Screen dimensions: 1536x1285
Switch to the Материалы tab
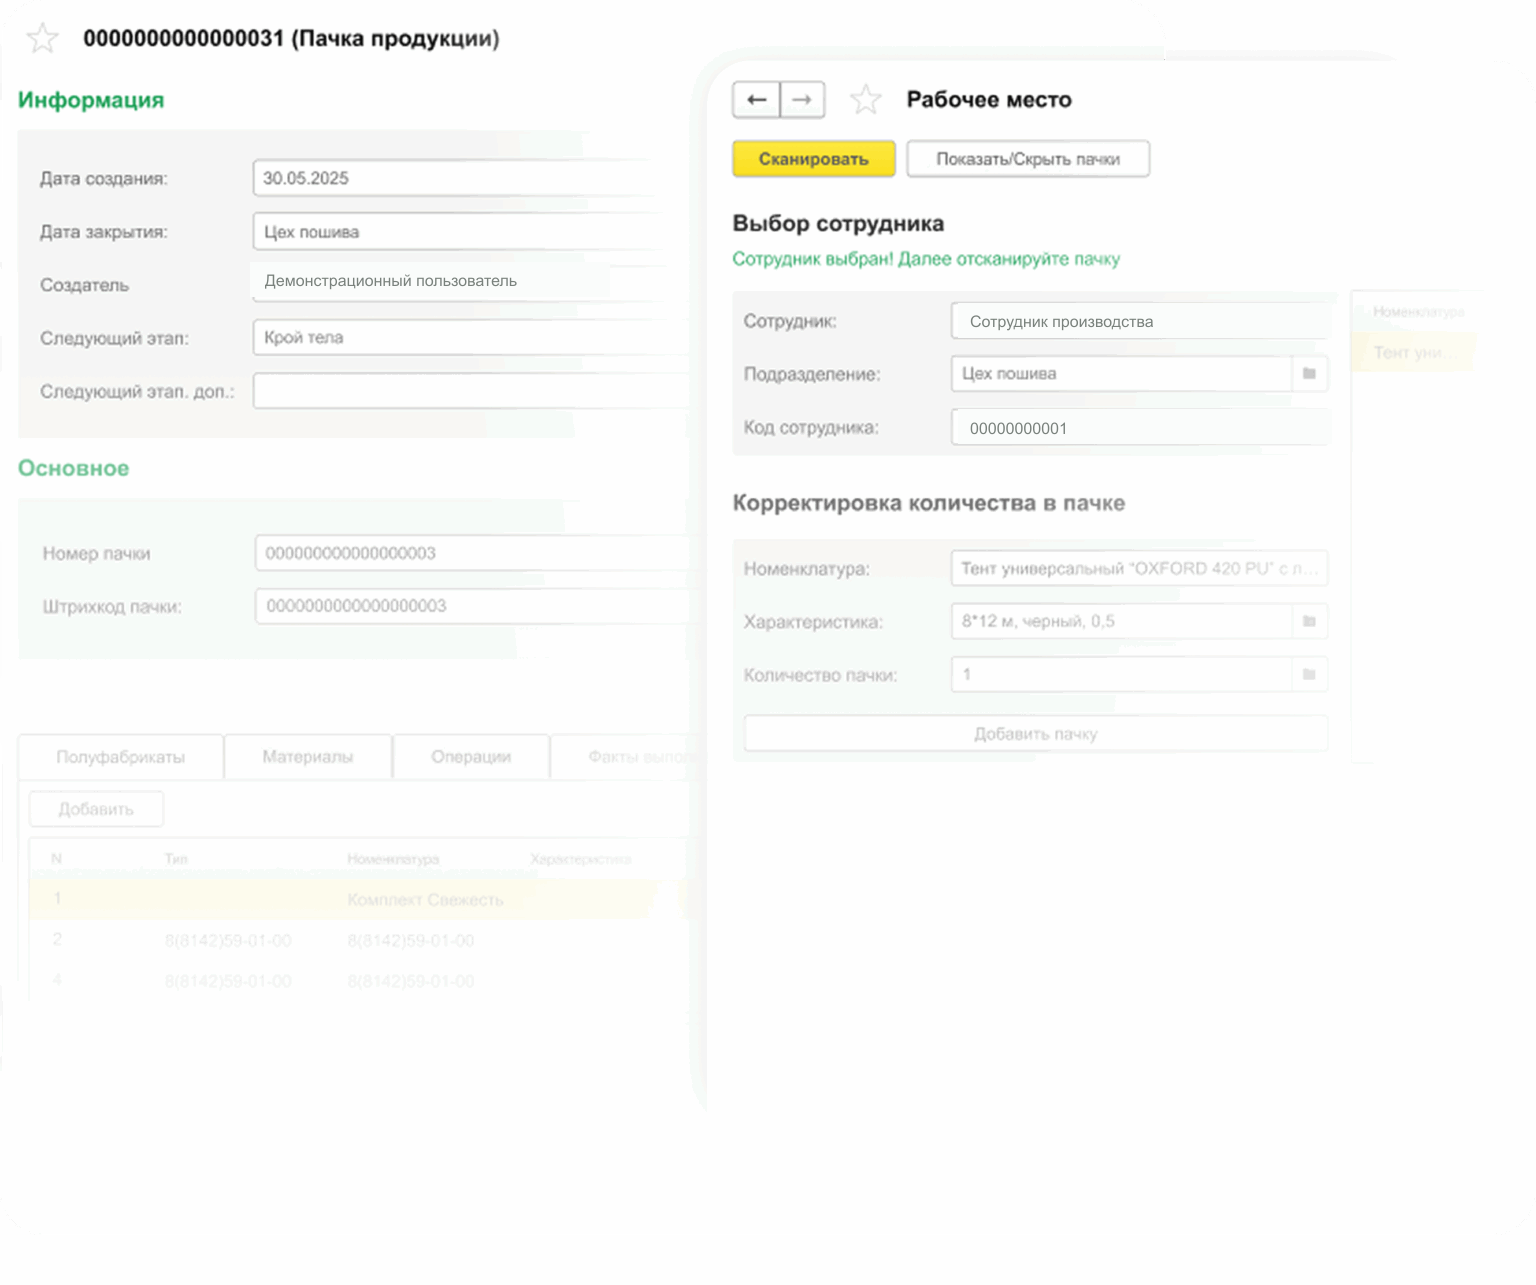coord(308,757)
